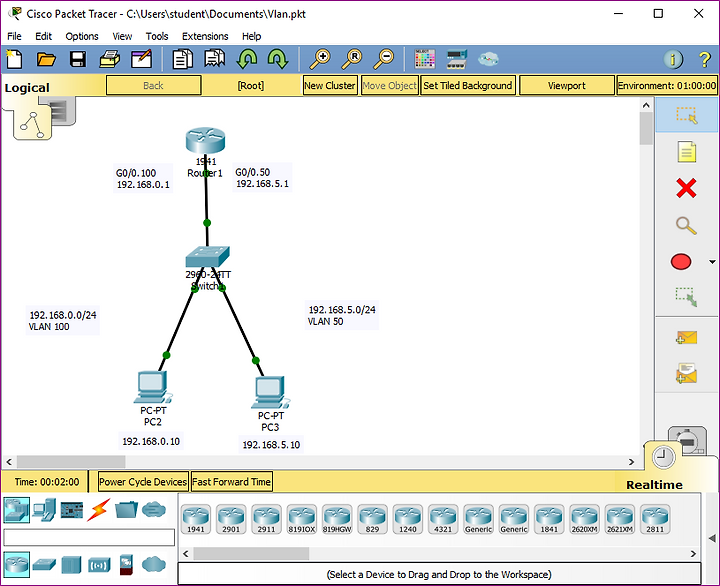
Task: Select the WAN Emulation cloud subcategory
Action: [154, 564]
